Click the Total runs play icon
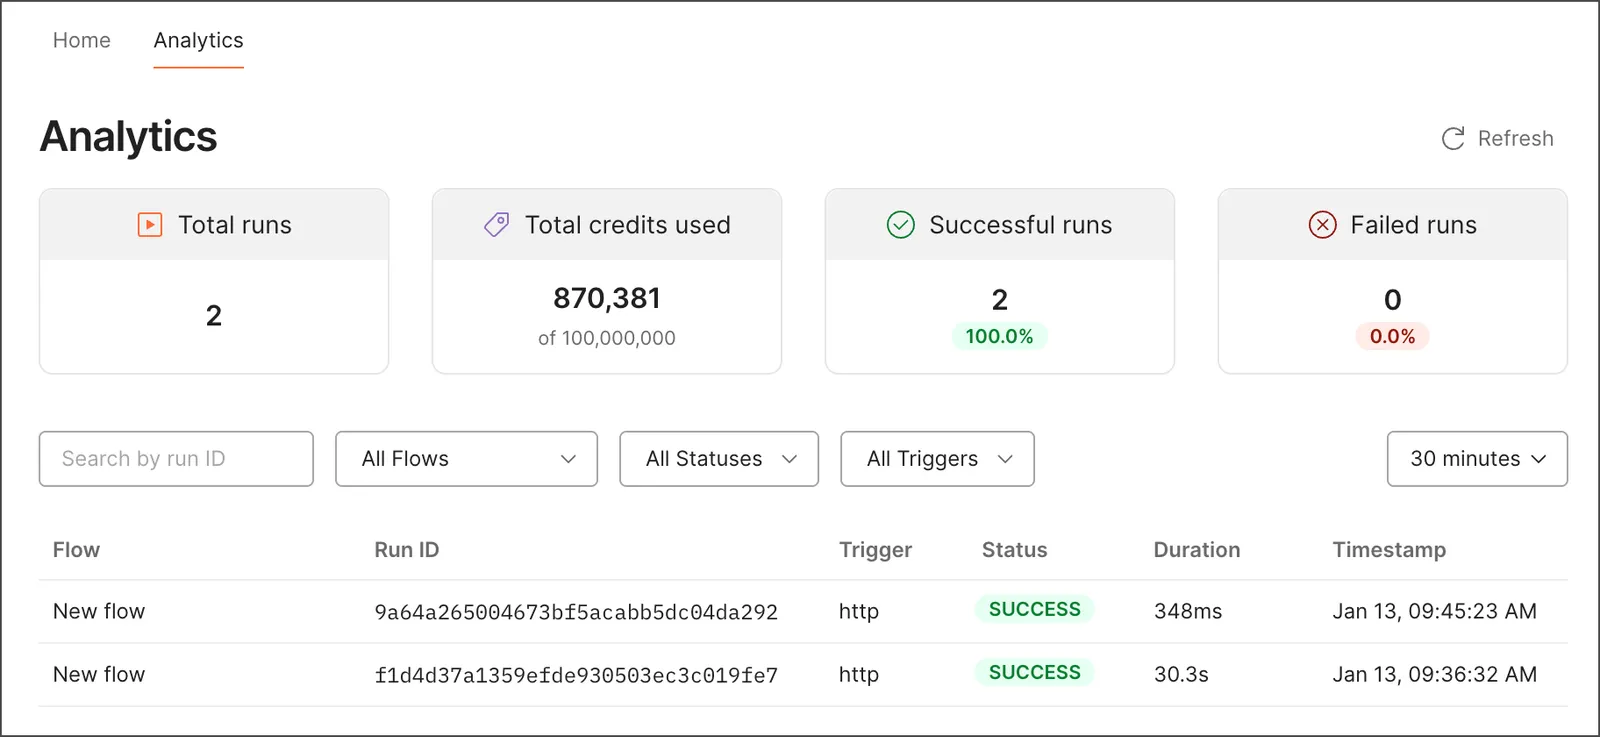Viewport: 1600px width, 737px height. (150, 224)
